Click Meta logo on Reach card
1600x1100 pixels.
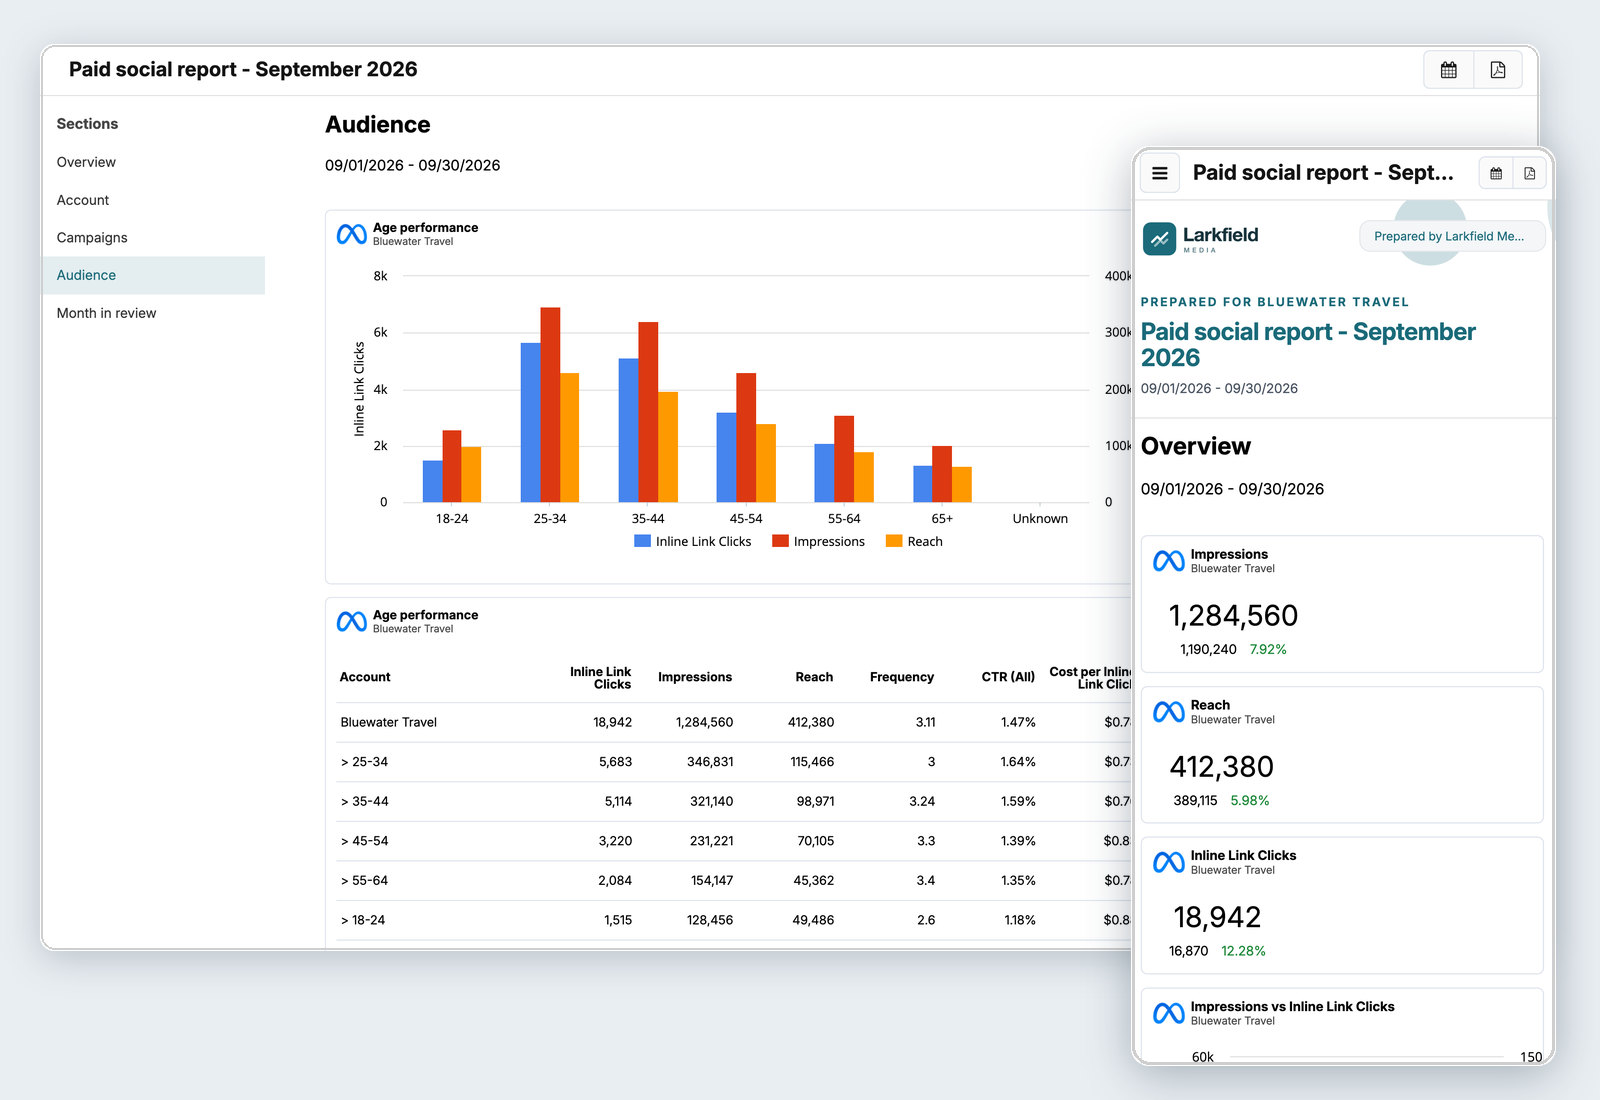click(1169, 712)
